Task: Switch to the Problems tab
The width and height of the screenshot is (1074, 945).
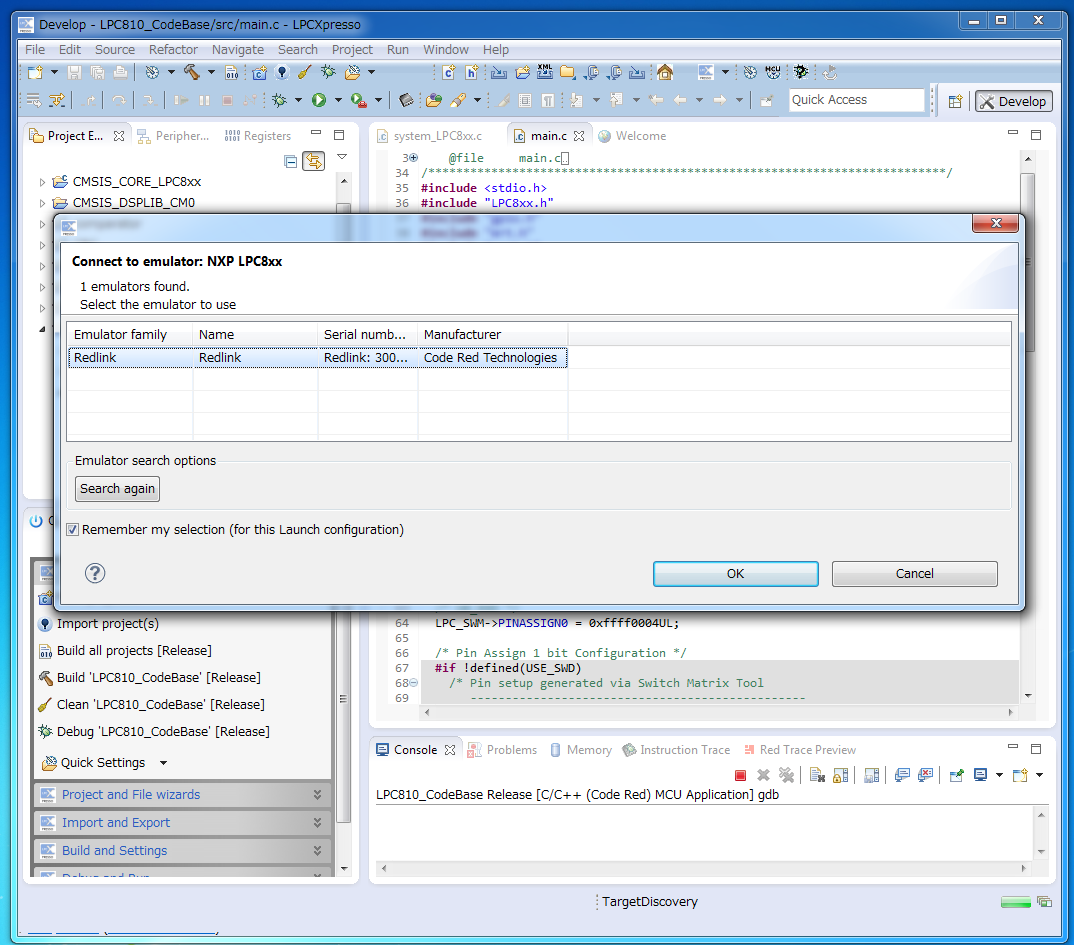Action: pos(502,750)
